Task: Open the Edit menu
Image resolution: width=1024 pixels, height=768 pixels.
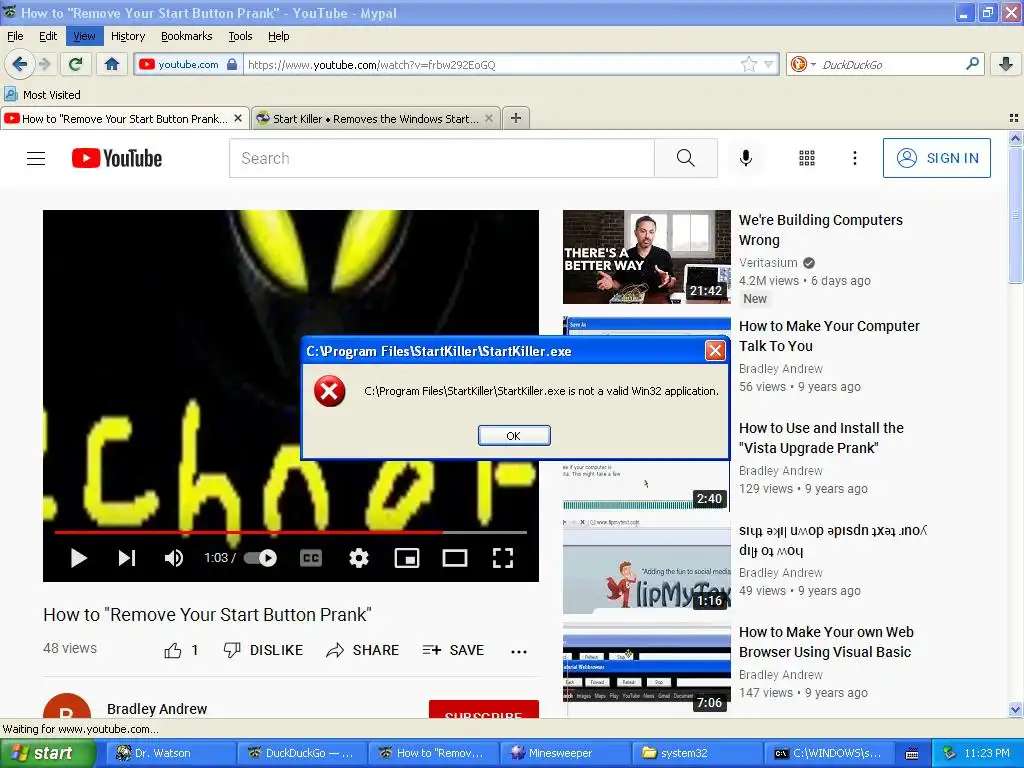Action: (48, 36)
